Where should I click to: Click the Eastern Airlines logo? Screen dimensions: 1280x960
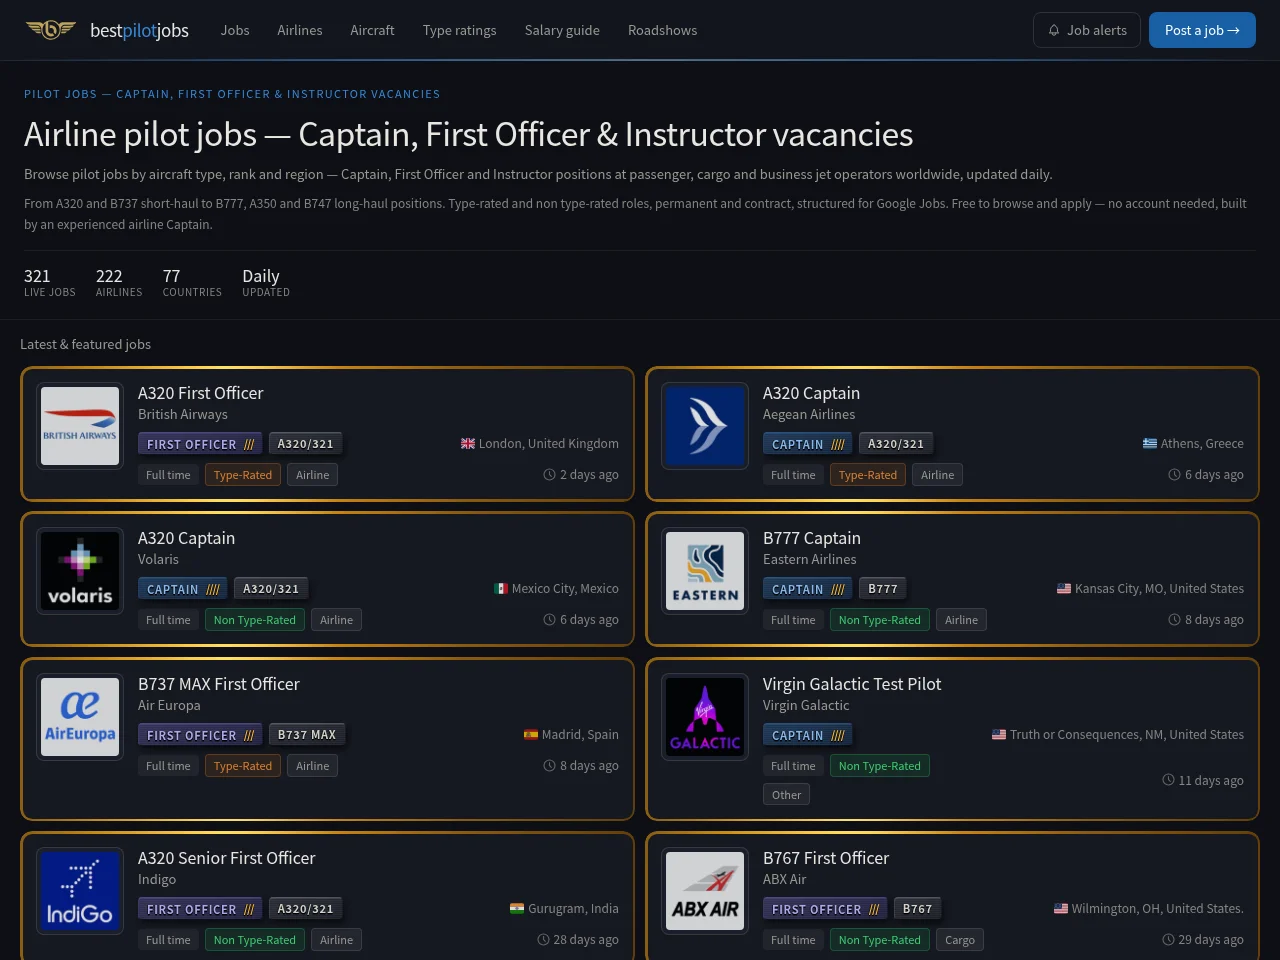pyautogui.click(x=705, y=571)
